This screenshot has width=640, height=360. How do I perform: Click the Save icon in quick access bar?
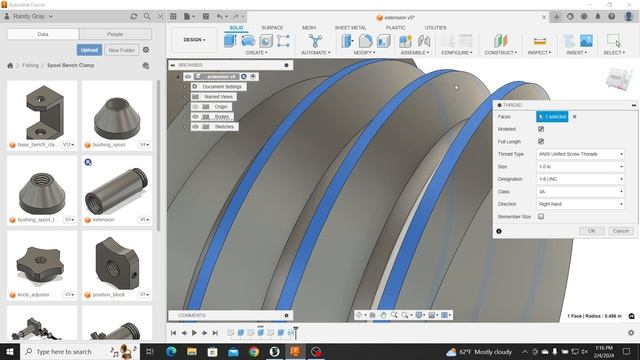[x=206, y=16]
